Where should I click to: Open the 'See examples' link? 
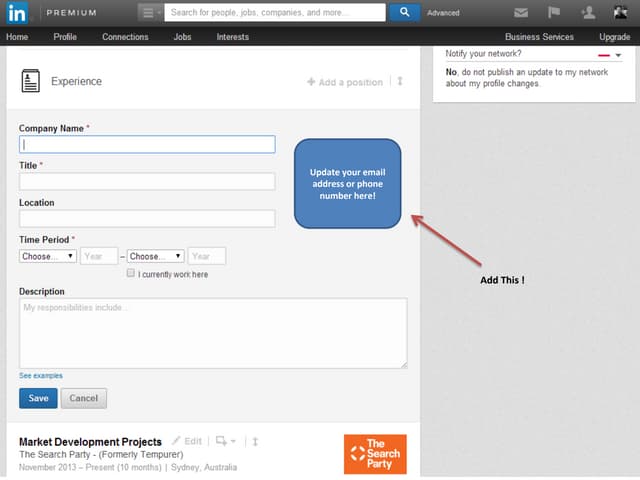(x=41, y=376)
